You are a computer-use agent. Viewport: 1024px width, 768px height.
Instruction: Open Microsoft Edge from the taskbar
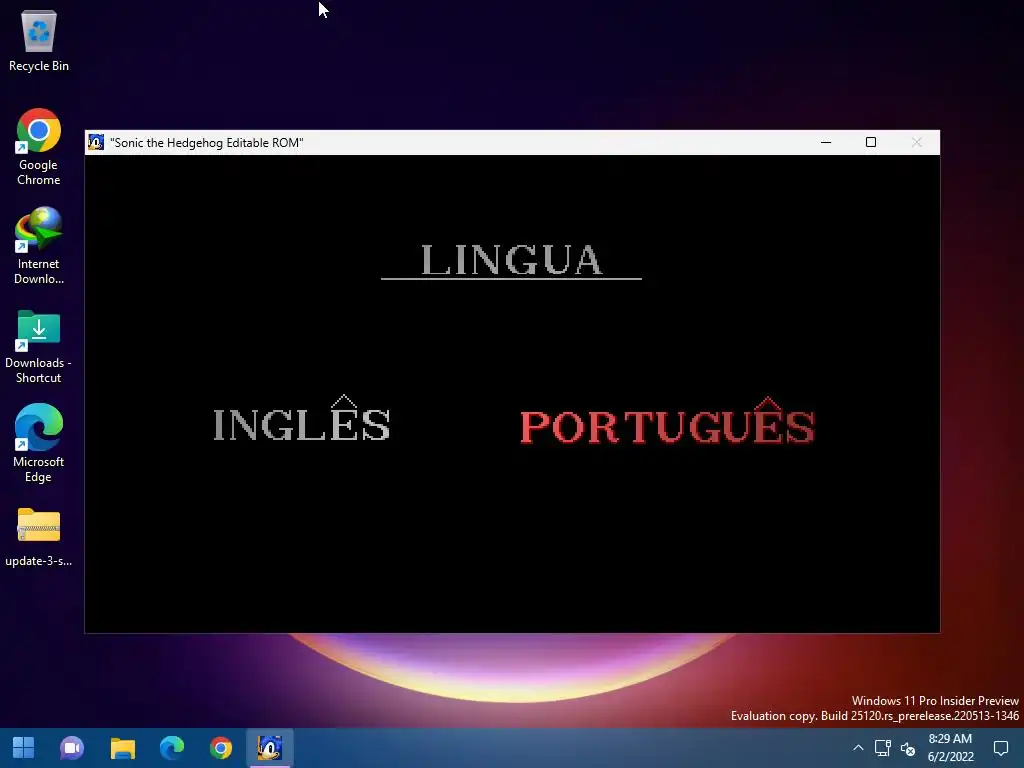click(x=172, y=748)
